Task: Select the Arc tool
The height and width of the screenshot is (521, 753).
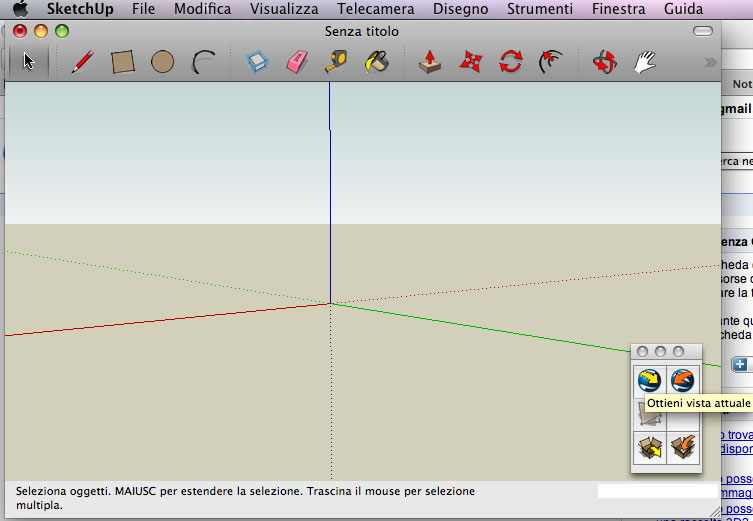Action: click(x=203, y=62)
